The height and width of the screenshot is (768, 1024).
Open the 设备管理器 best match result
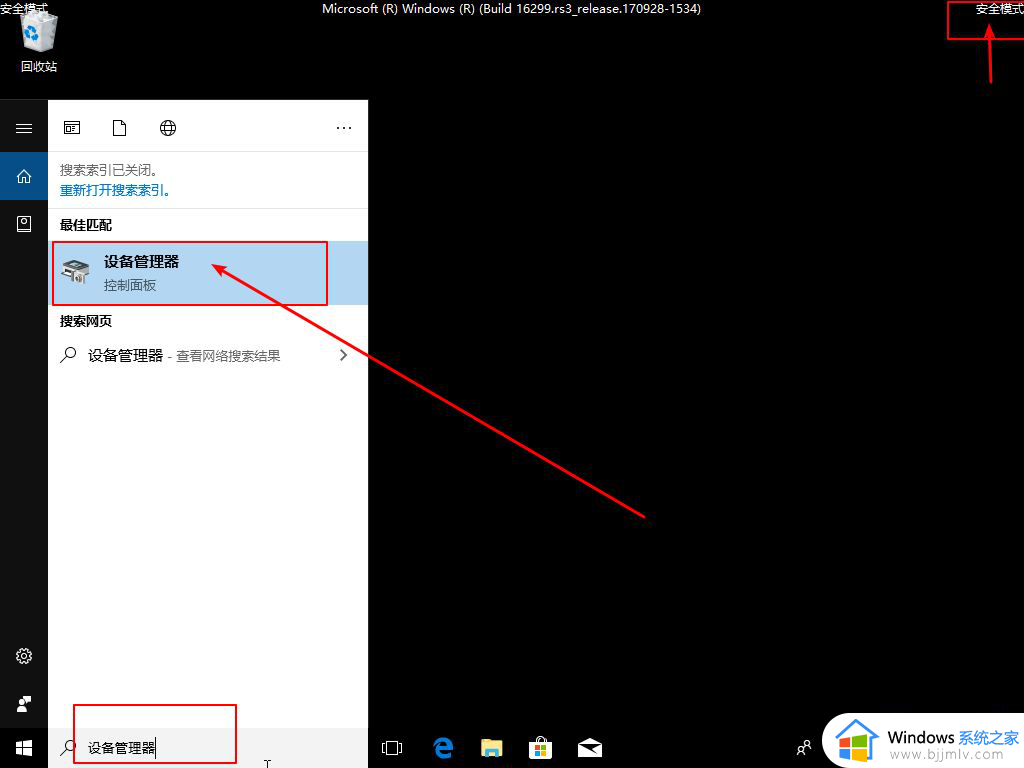208,273
